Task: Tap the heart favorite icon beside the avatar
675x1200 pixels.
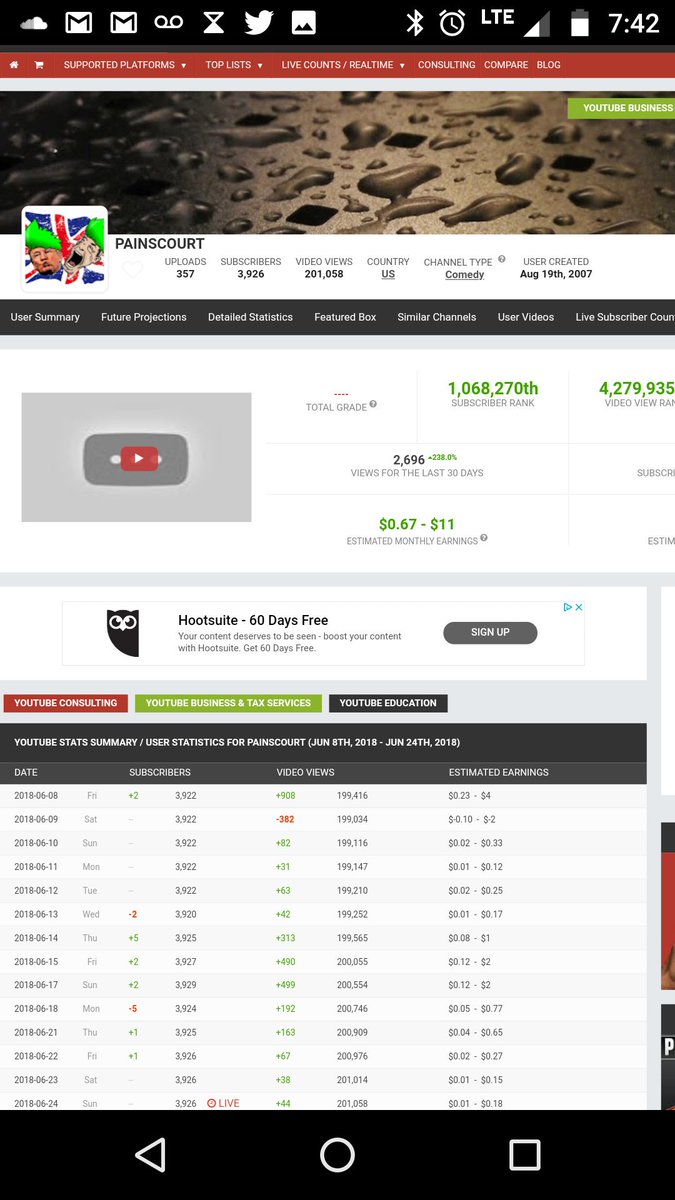Action: [132, 270]
